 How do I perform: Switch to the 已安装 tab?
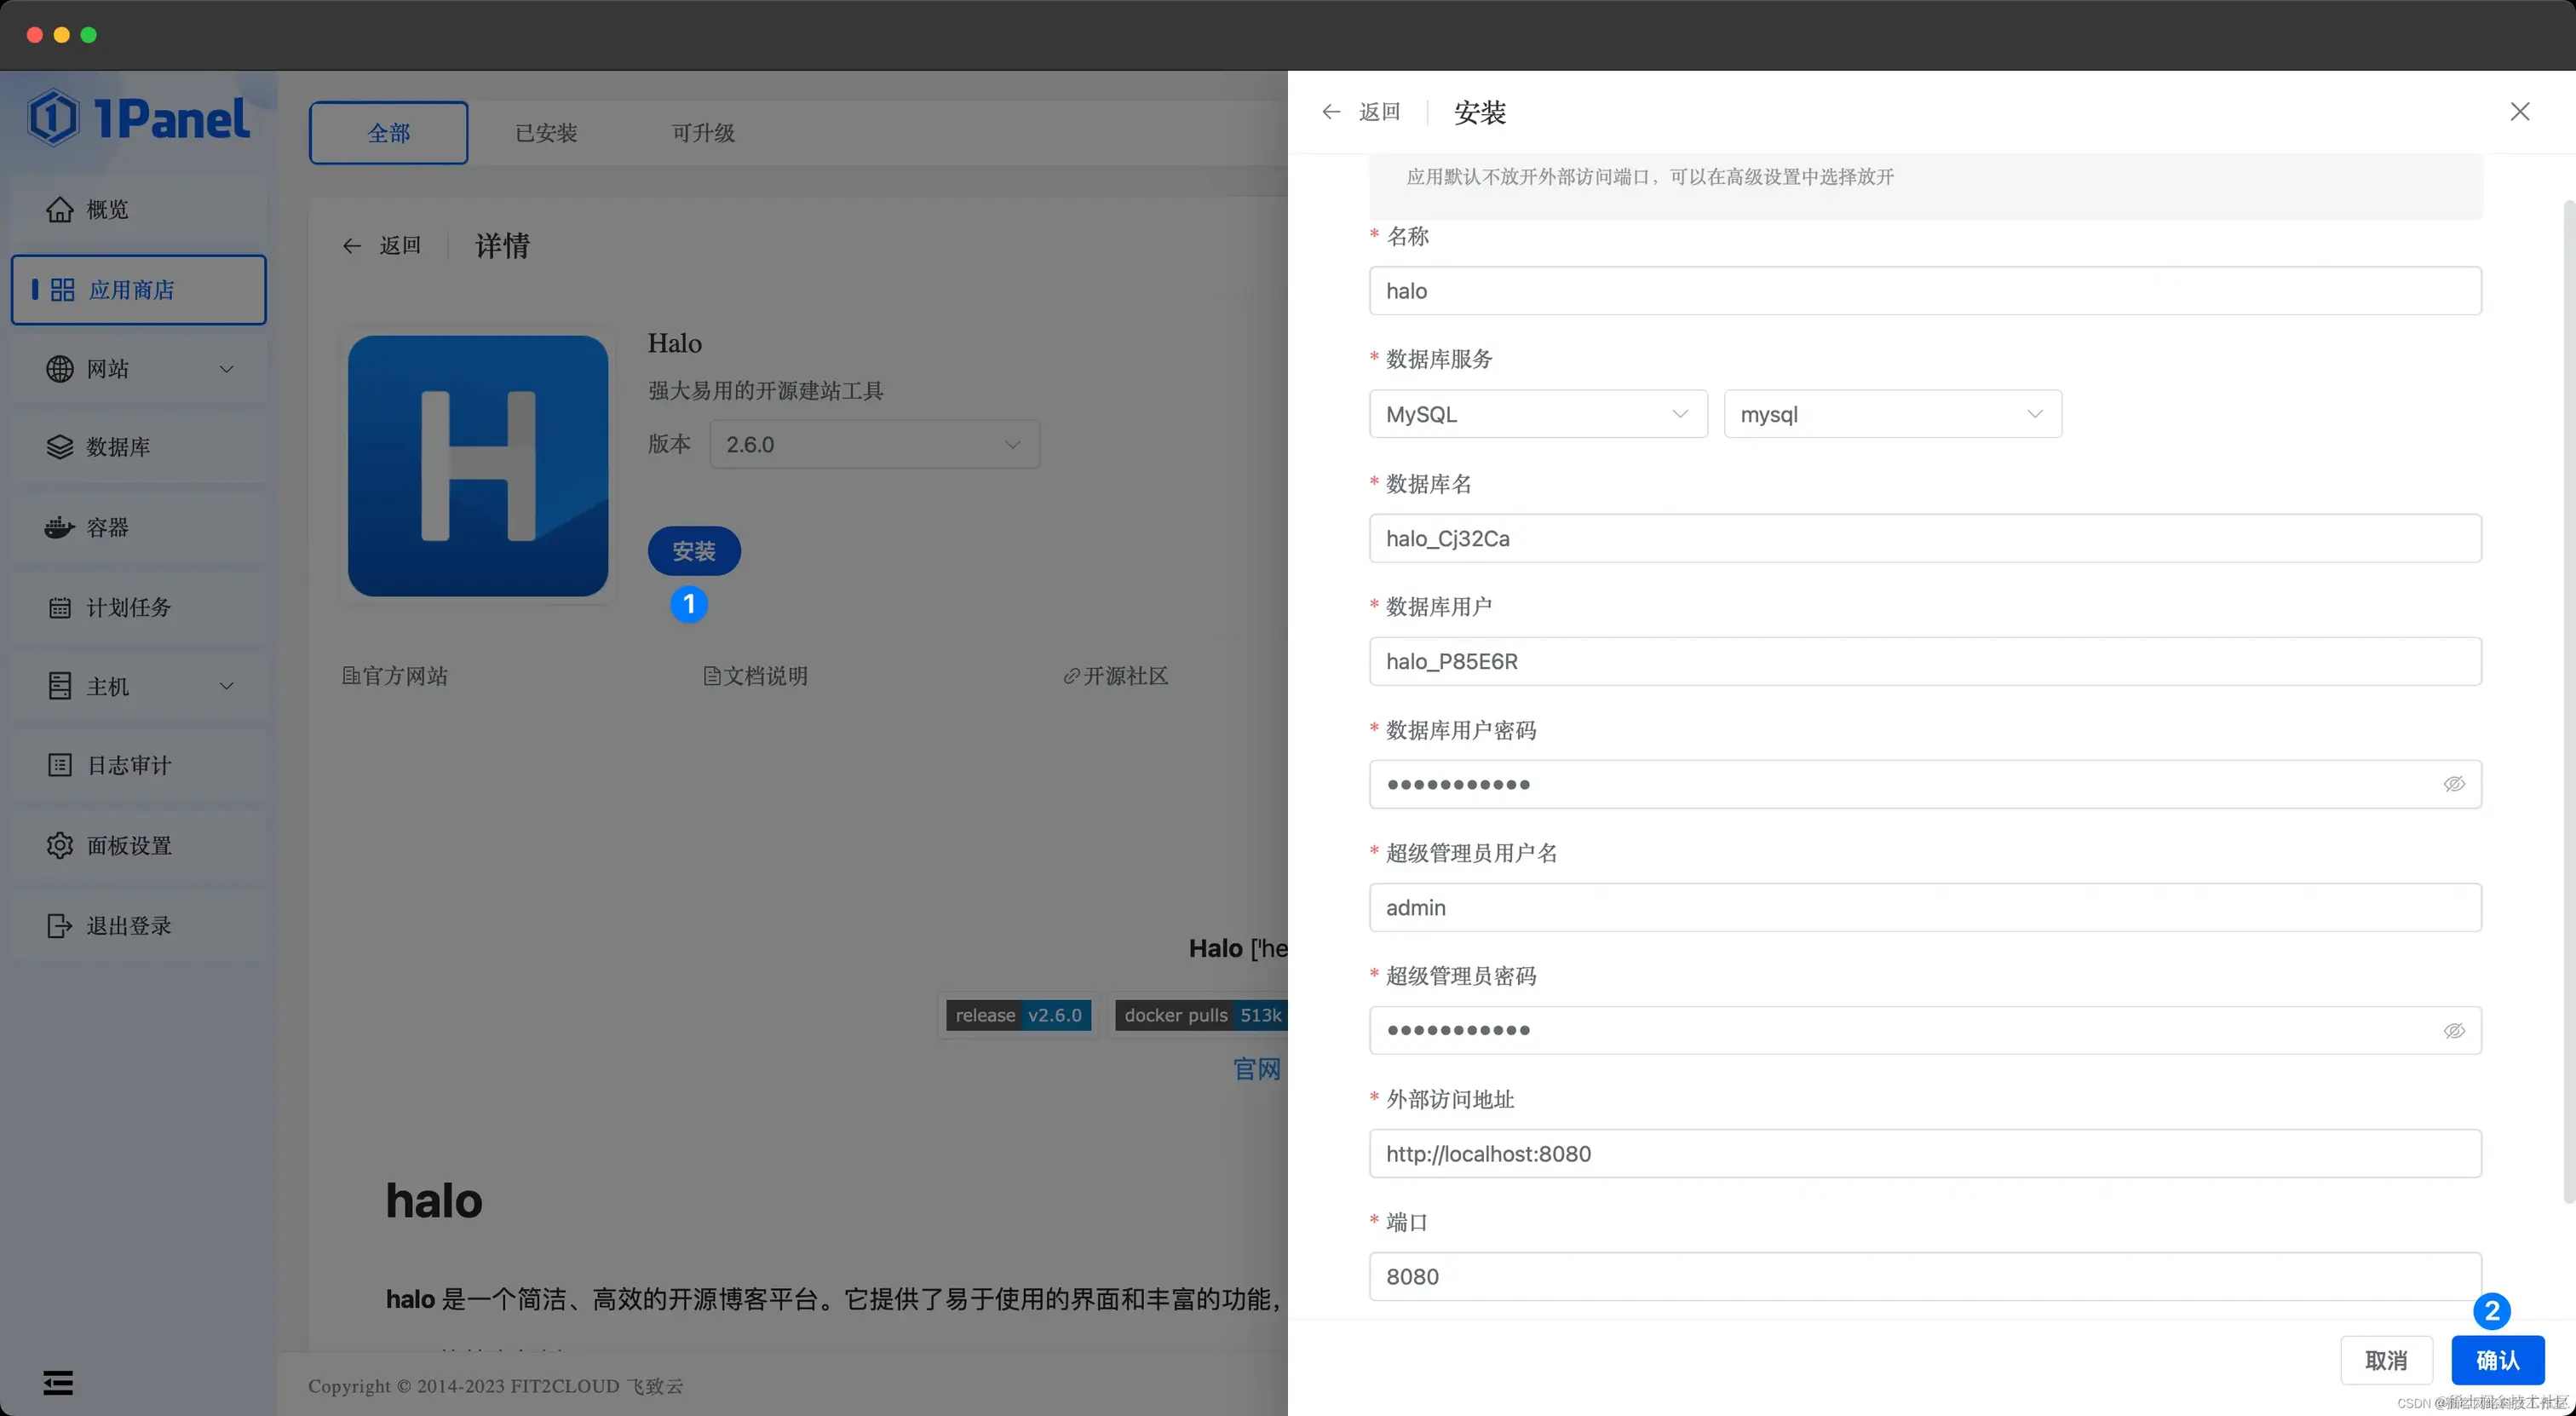click(545, 132)
